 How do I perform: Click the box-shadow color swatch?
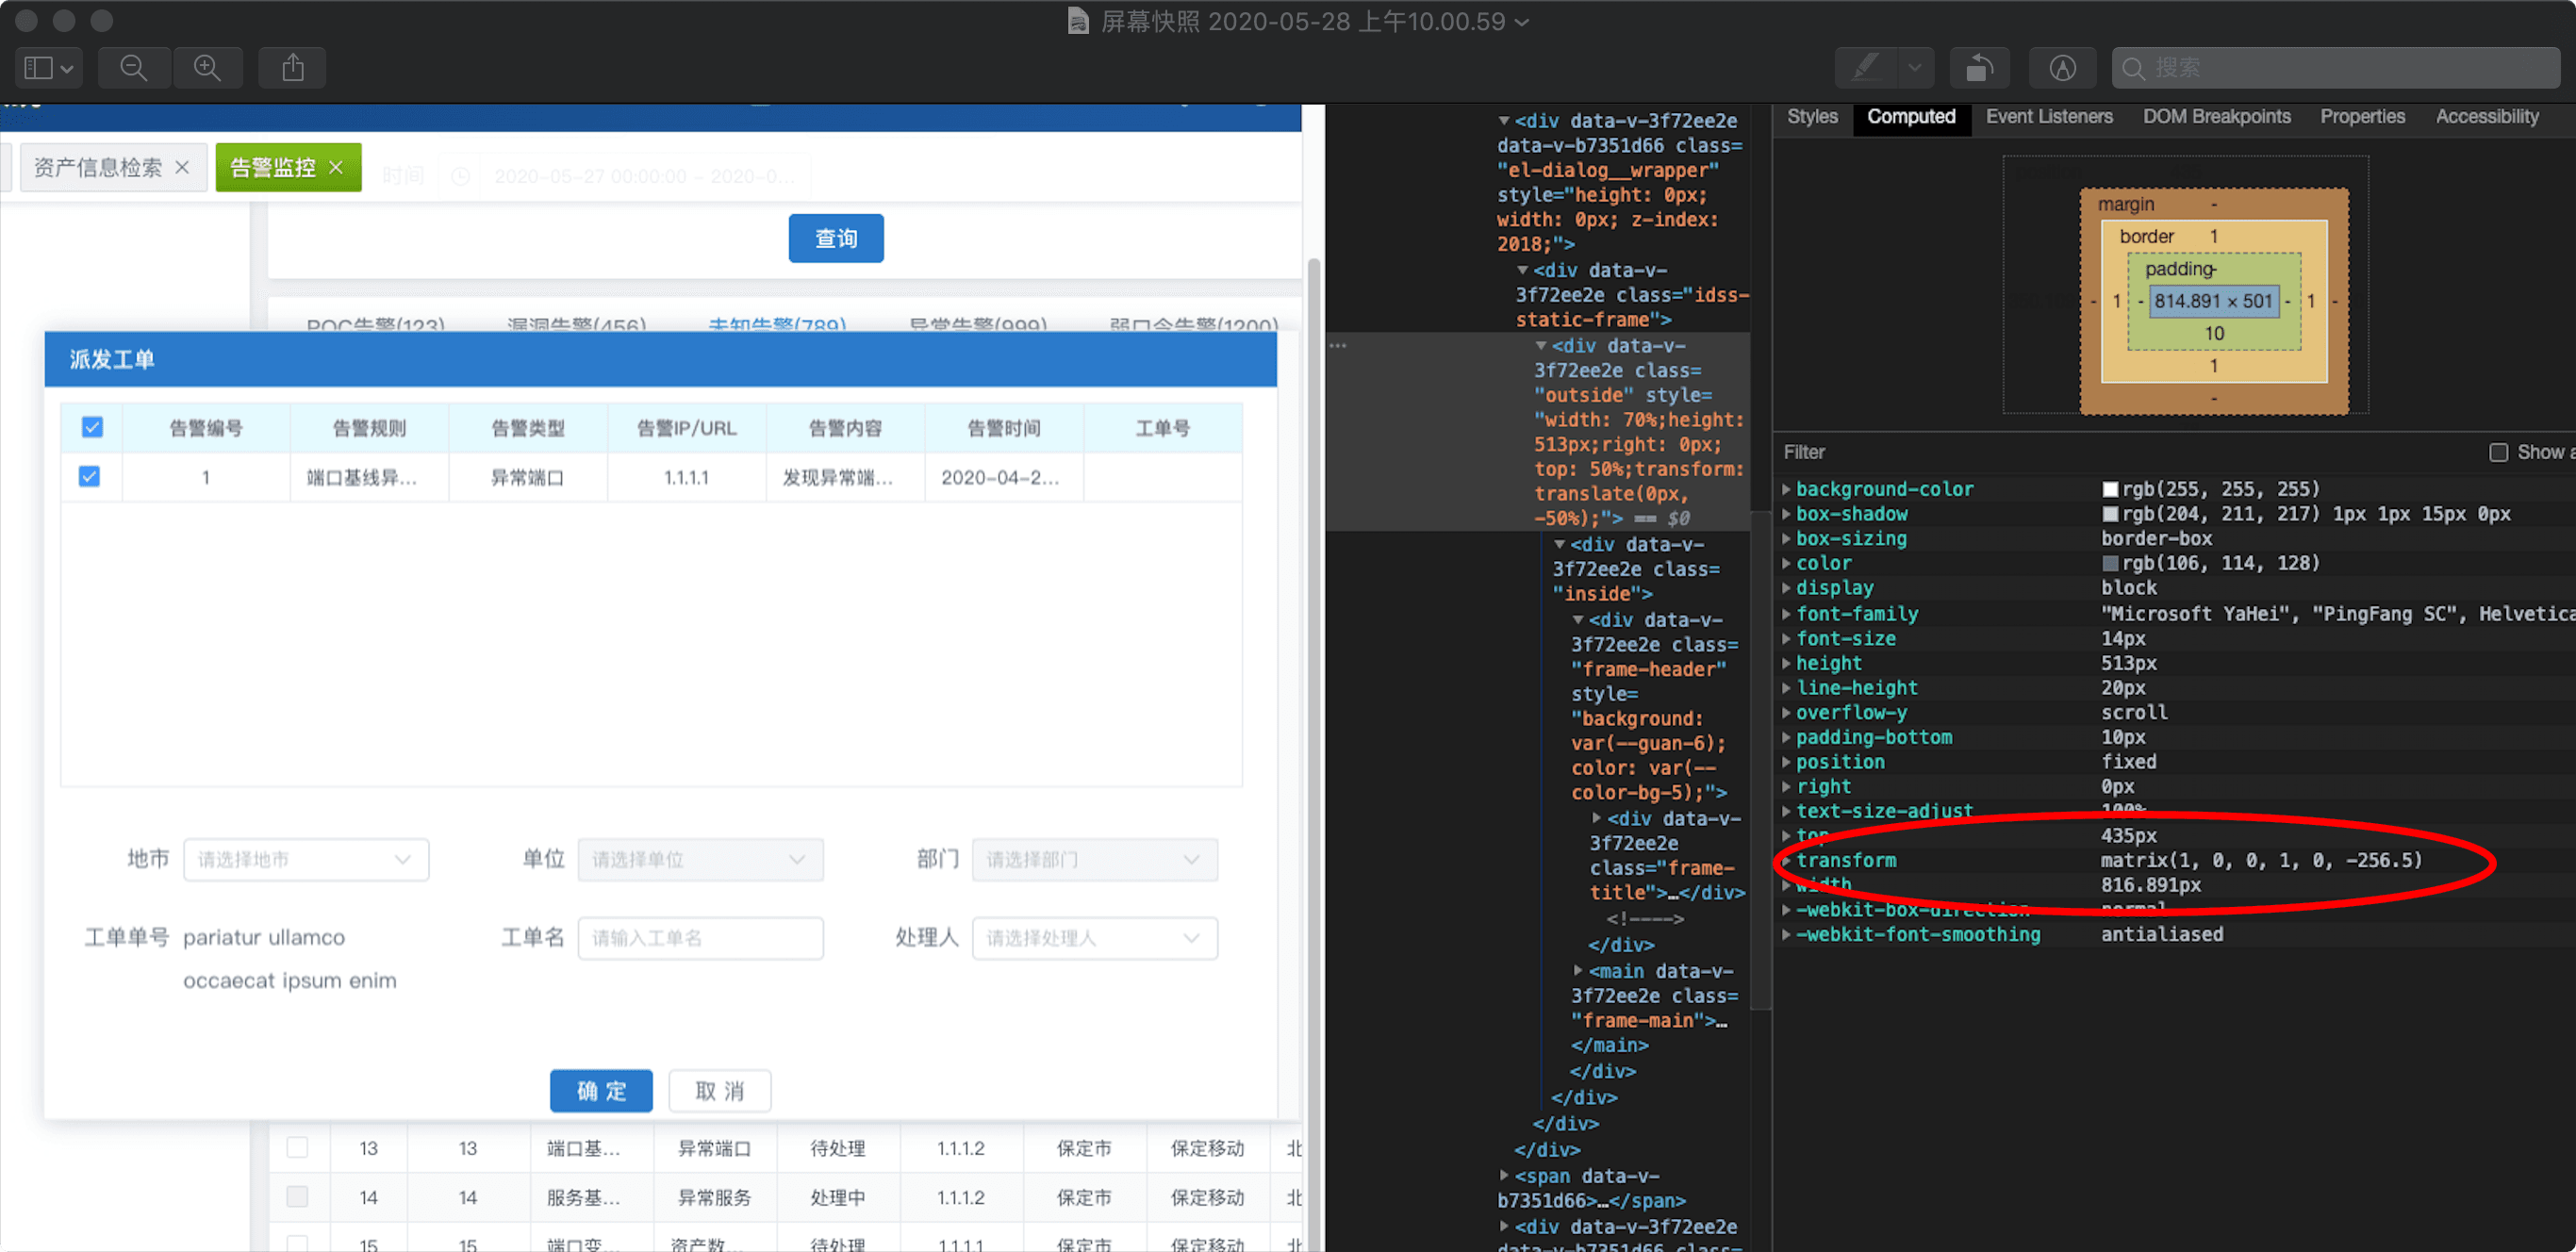[2110, 514]
